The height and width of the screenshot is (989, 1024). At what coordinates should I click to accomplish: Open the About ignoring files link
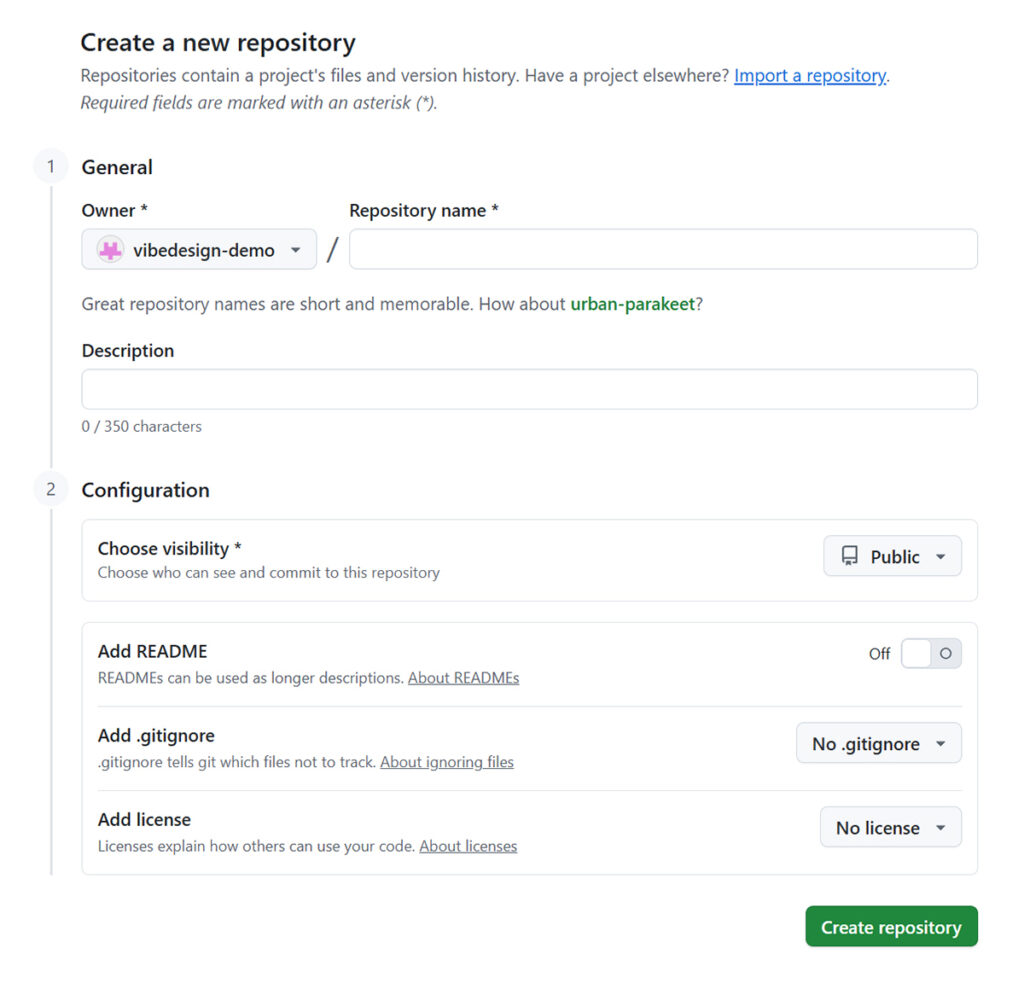[447, 762]
